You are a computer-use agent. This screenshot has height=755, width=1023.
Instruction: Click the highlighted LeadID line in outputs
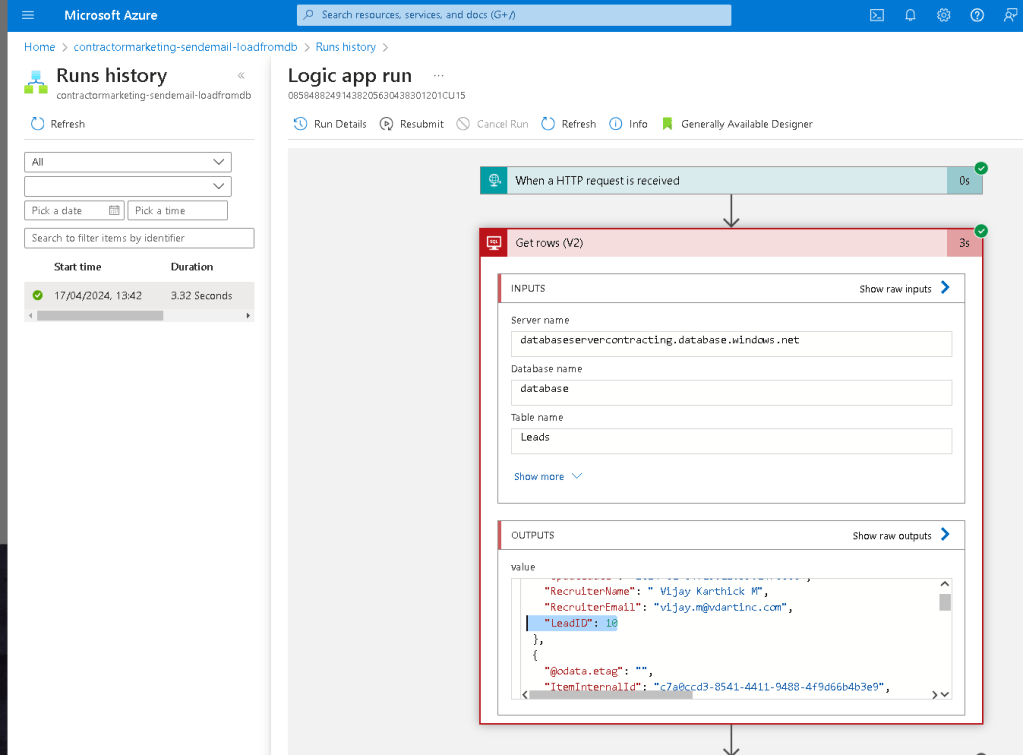[x=572, y=623]
